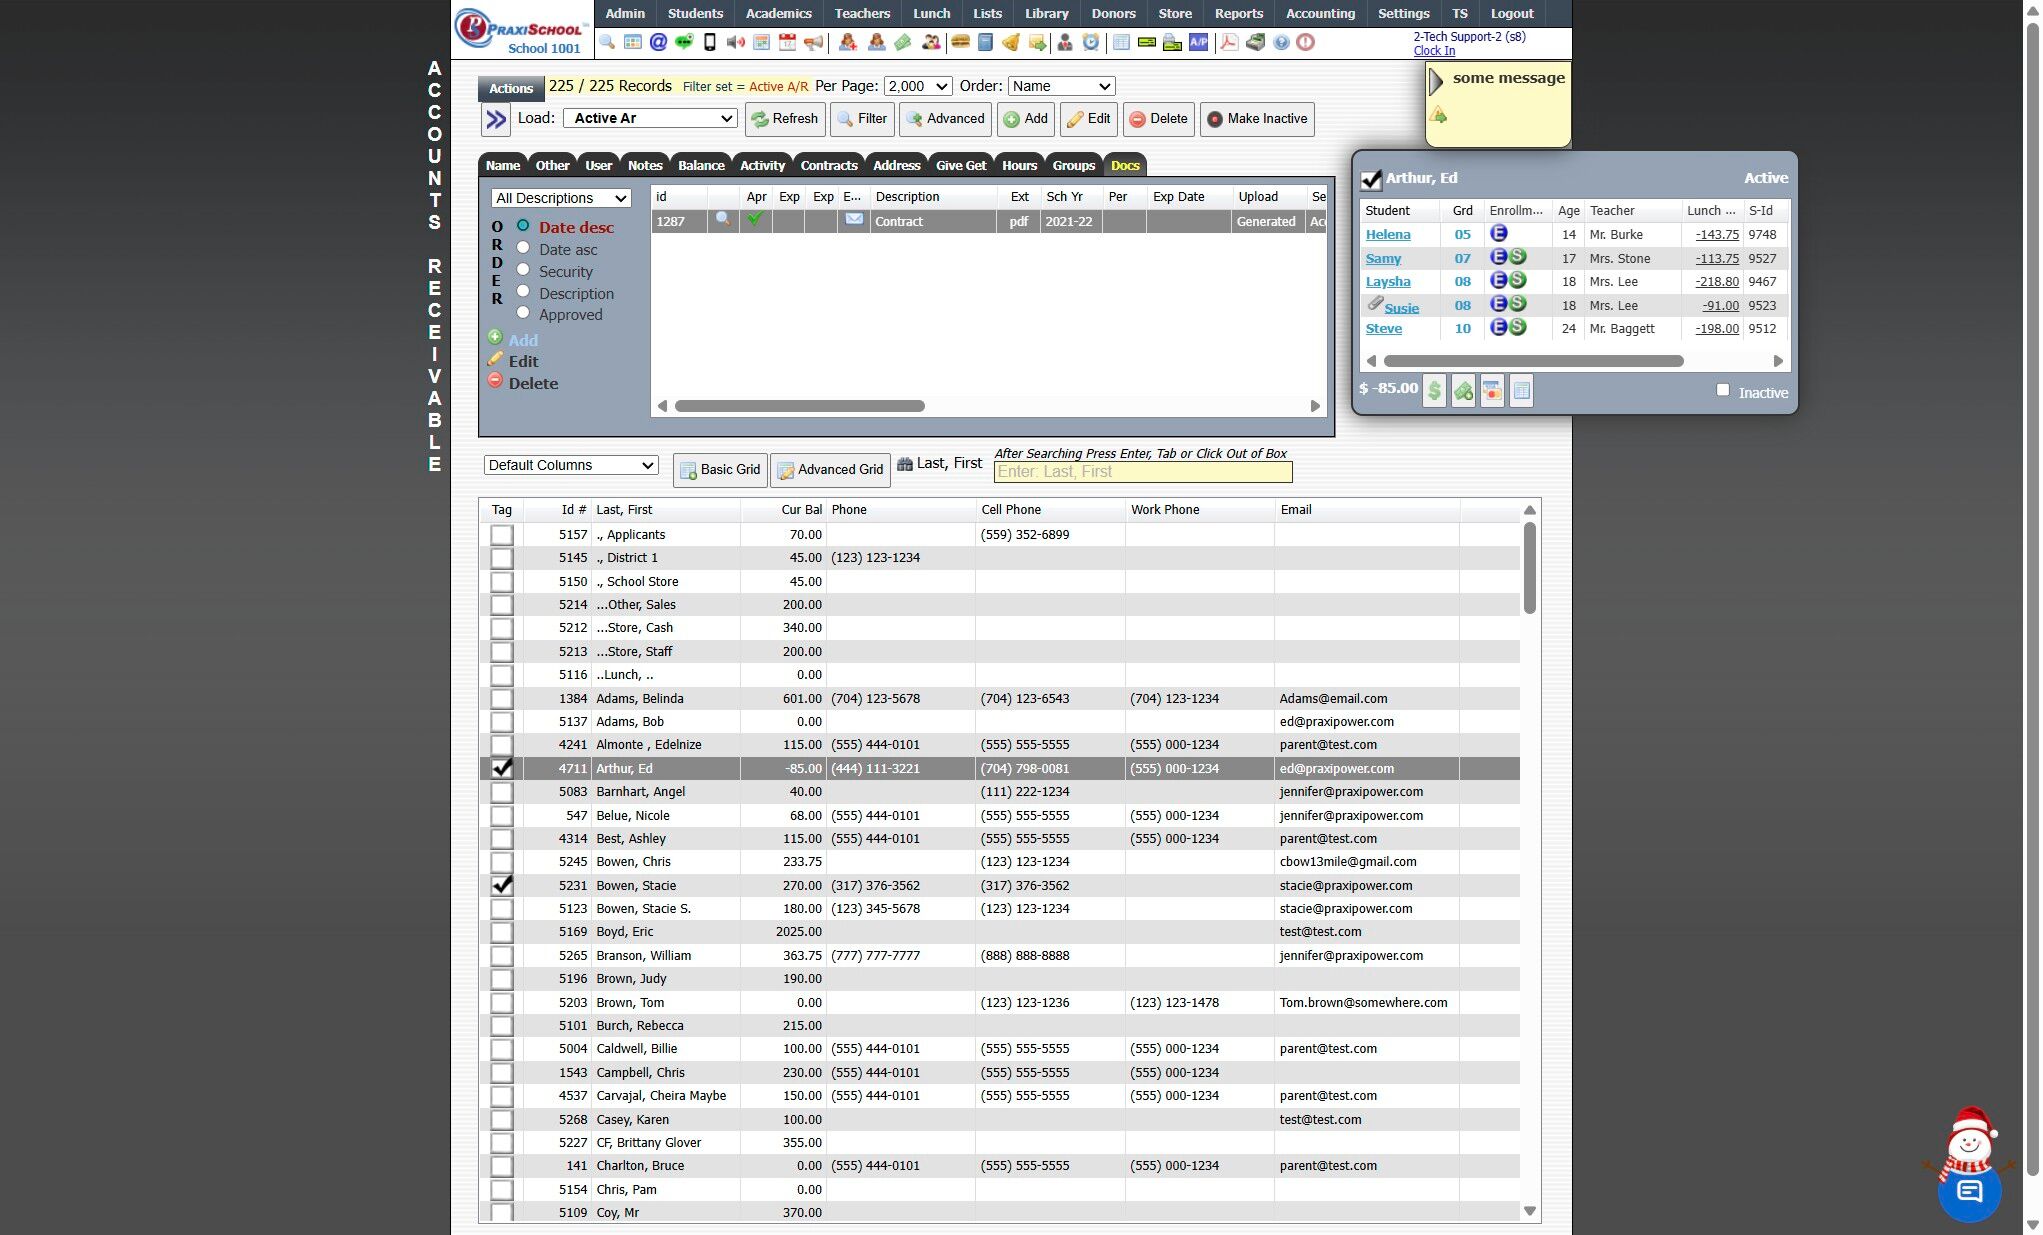Select the Date asc order radio button
The width and height of the screenshot is (2043, 1235).
click(x=523, y=248)
